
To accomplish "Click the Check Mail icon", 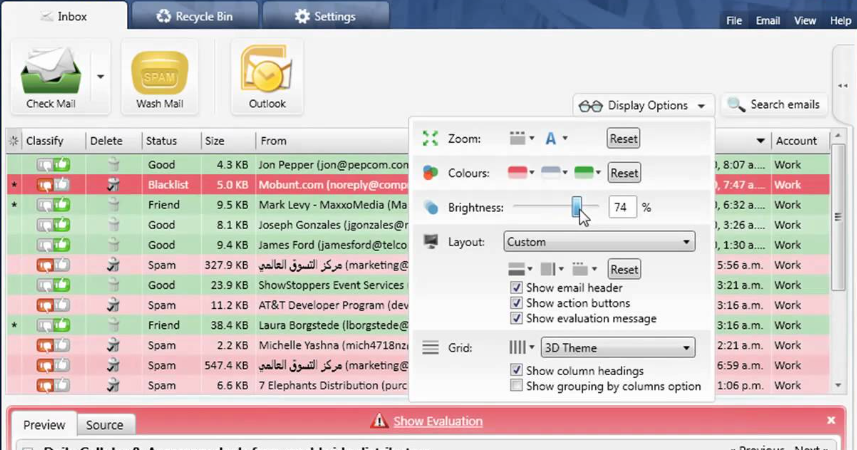I will (x=51, y=71).
